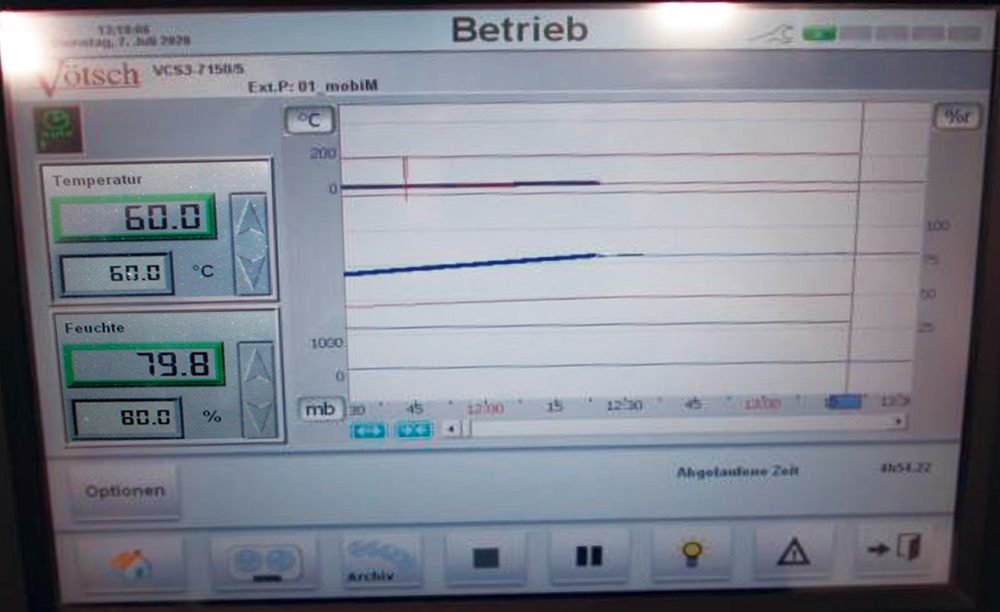
Task: Click the chart scrollbar left arrow
Action: (451, 429)
